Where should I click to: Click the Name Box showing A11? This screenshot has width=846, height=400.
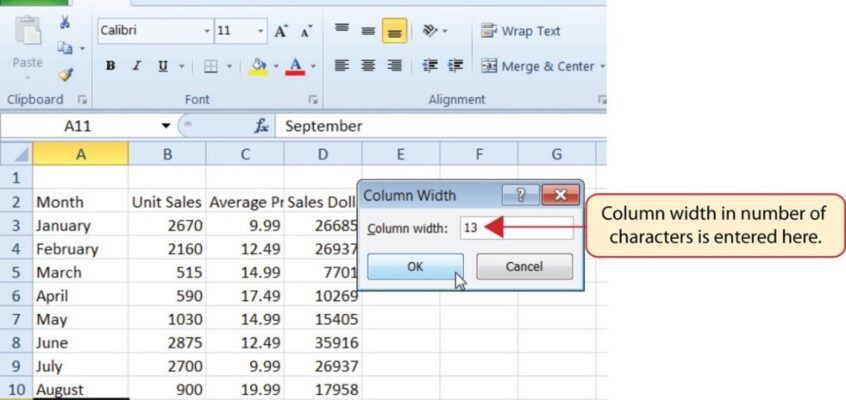tap(78, 126)
